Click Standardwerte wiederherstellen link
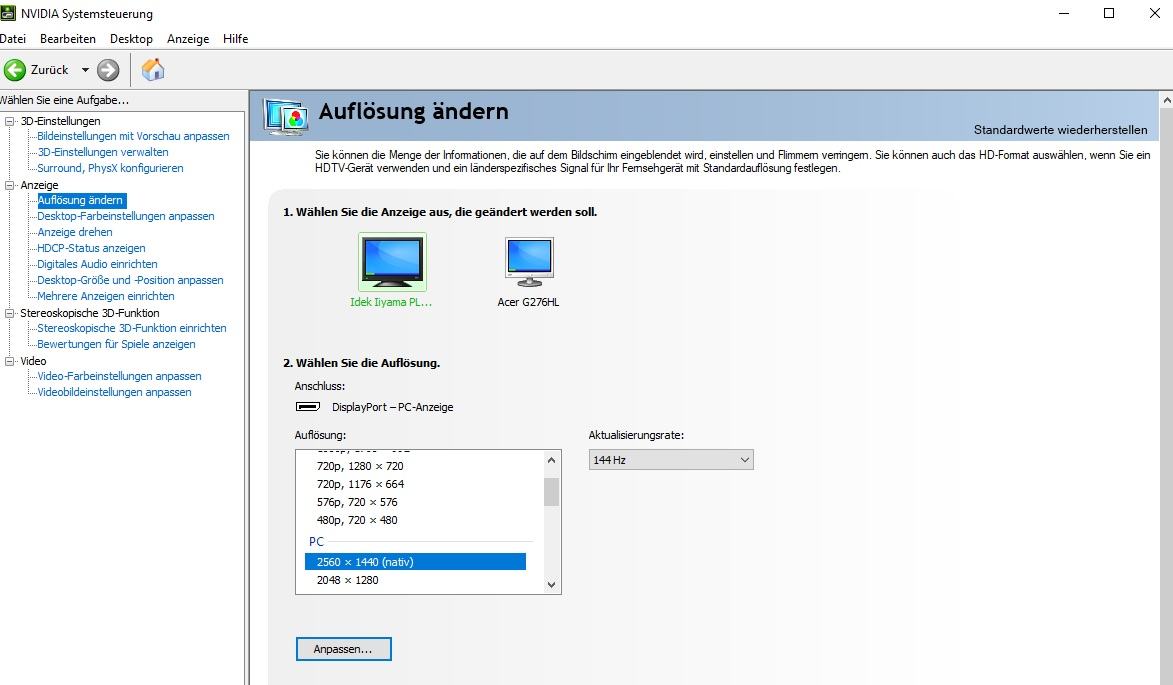Viewport: 1173px width, 685px height. [x=1060, y=130]
